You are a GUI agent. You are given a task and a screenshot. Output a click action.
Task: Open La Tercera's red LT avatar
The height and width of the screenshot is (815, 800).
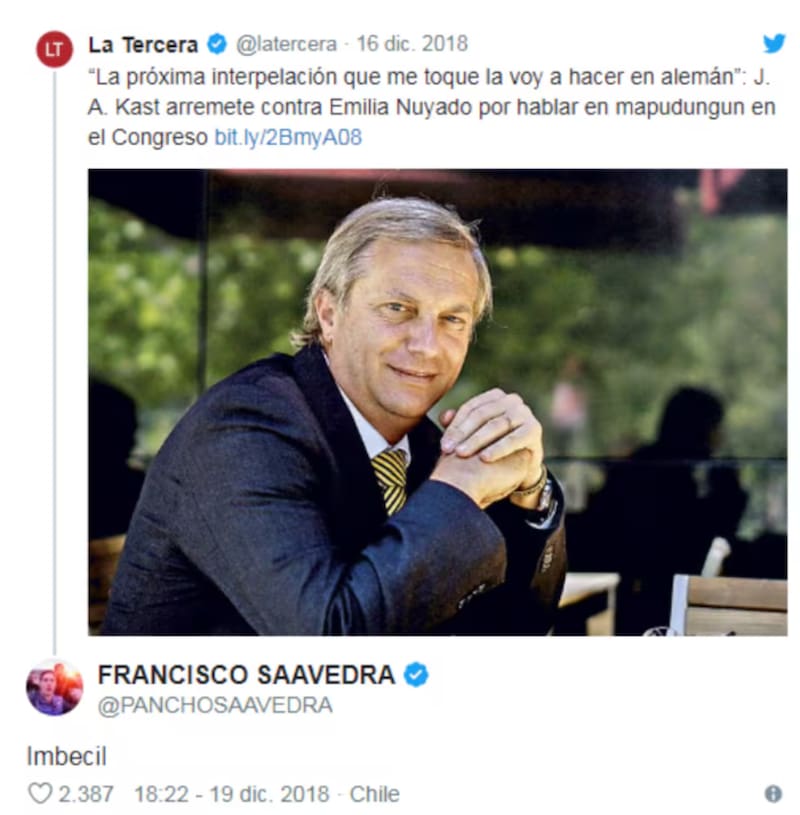pos(54,49)
